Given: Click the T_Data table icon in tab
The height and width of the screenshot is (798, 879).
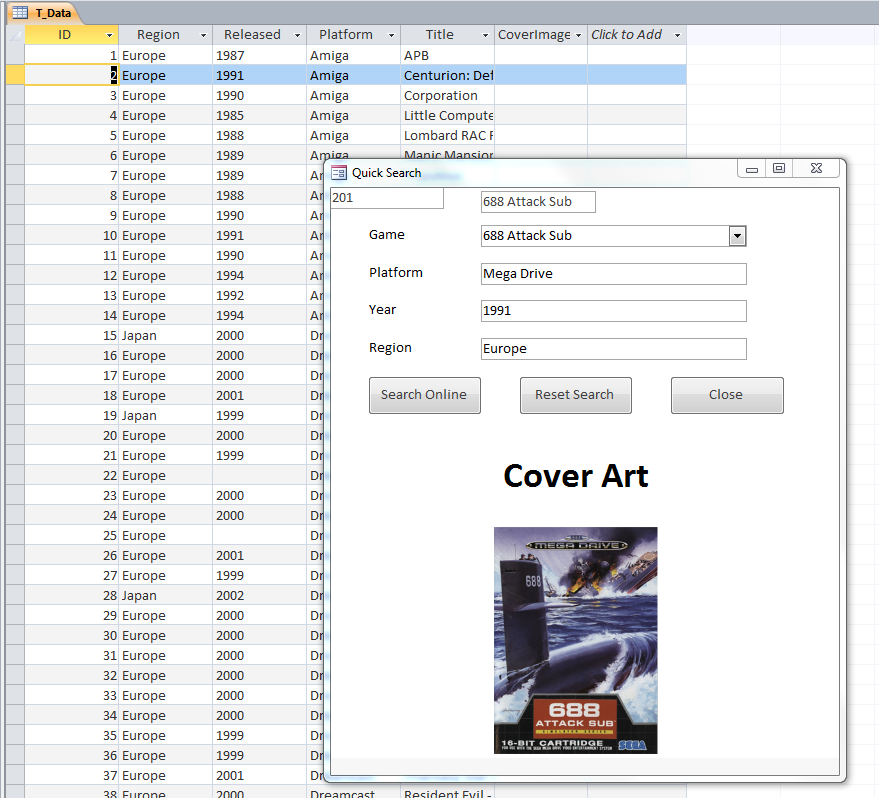Looking at the screenshot, I should pos(20,12).
